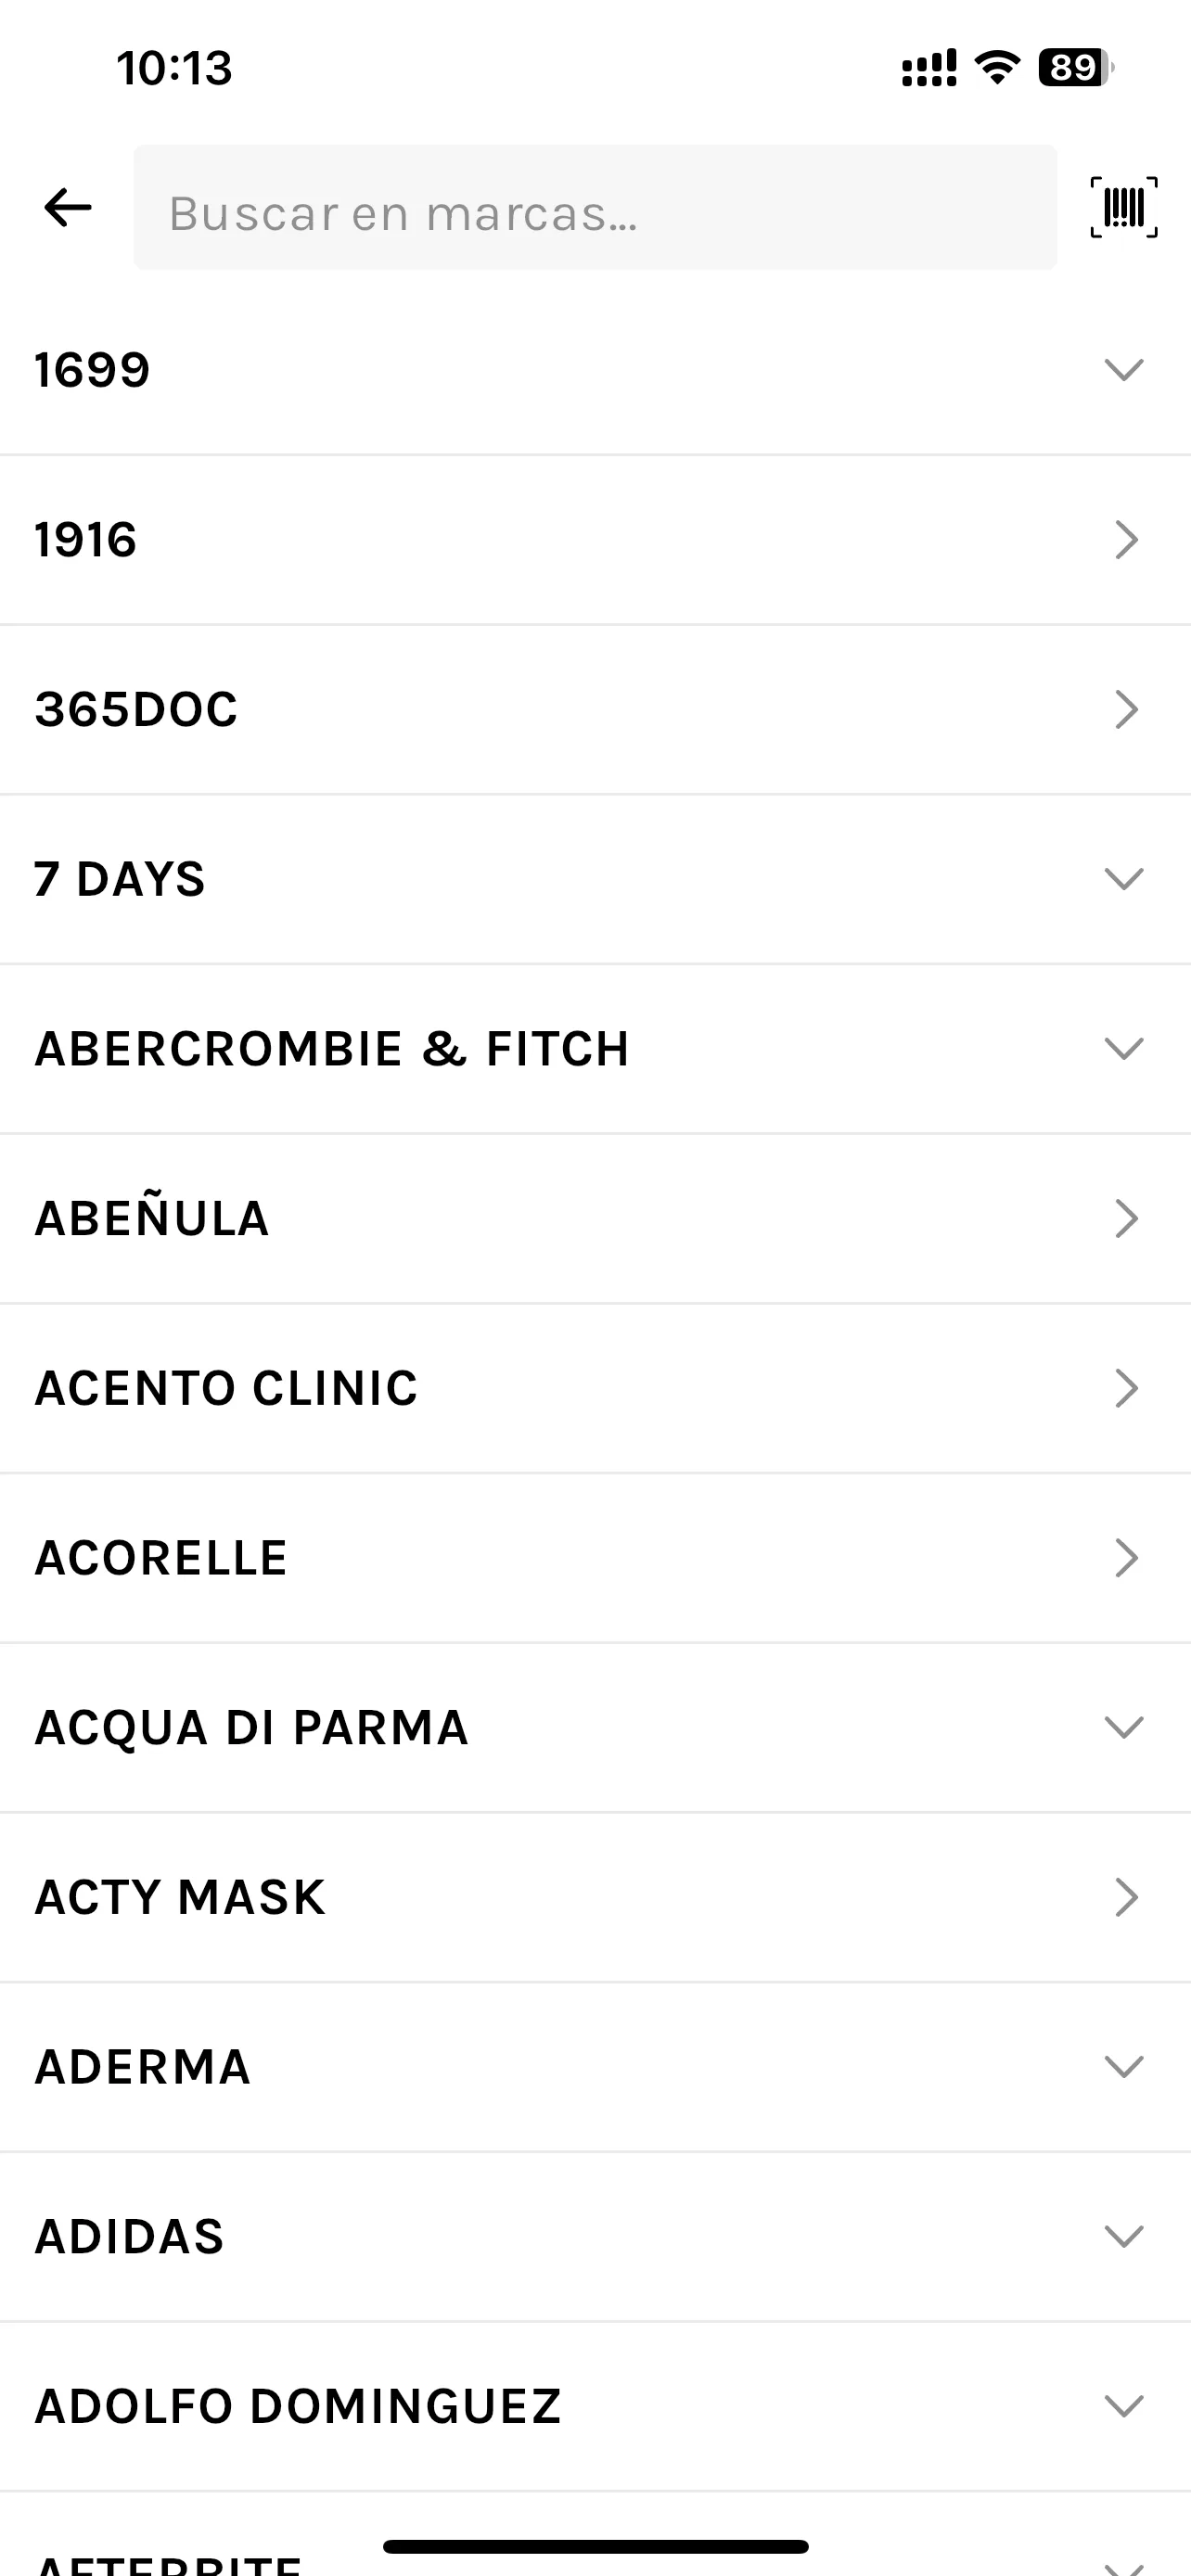This screenshot has width=1191, height=2576.
Task: Tap the chevron beside ACTY MASK
Action: (1126, 1897)
